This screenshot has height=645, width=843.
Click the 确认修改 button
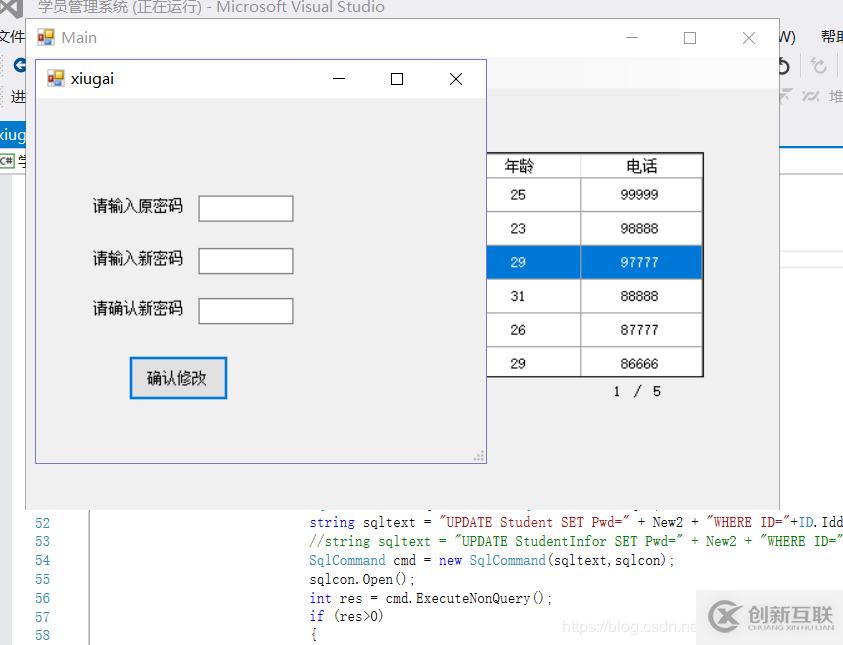[177, 377]
